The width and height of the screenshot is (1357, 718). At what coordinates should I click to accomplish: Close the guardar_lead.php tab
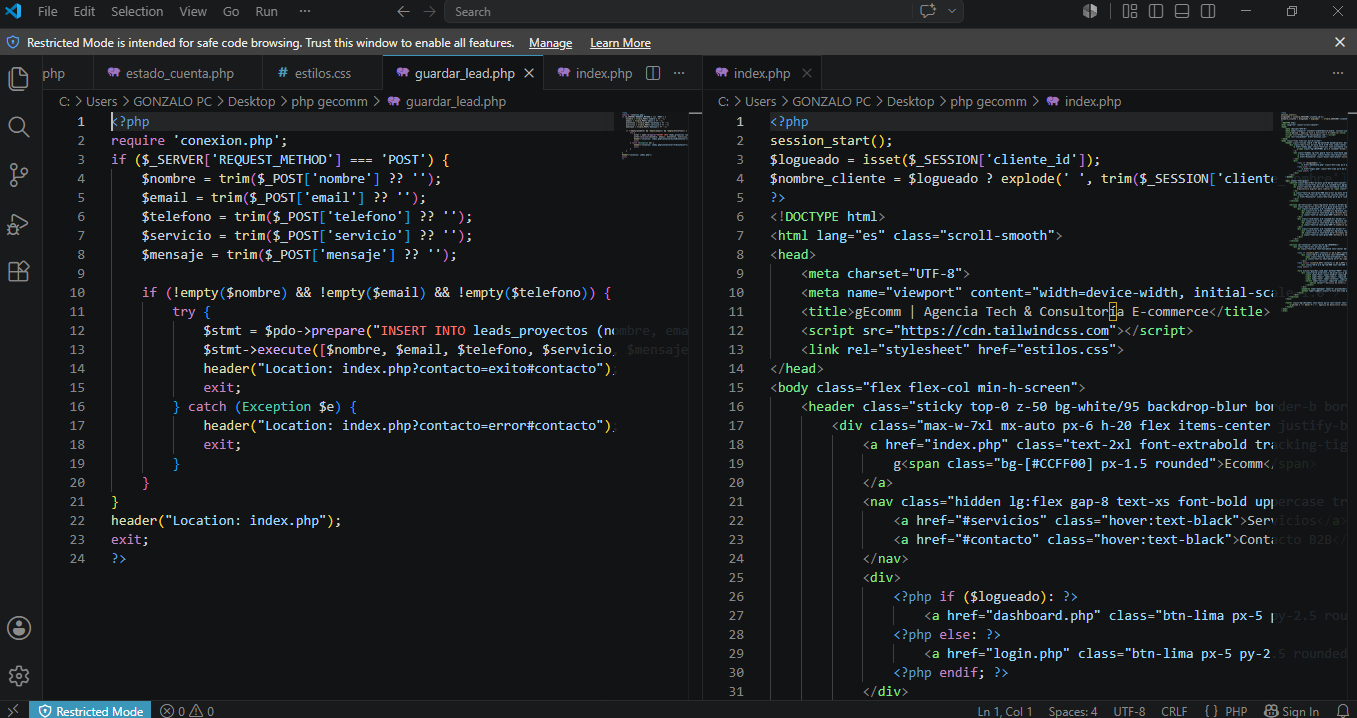point(529,73)
